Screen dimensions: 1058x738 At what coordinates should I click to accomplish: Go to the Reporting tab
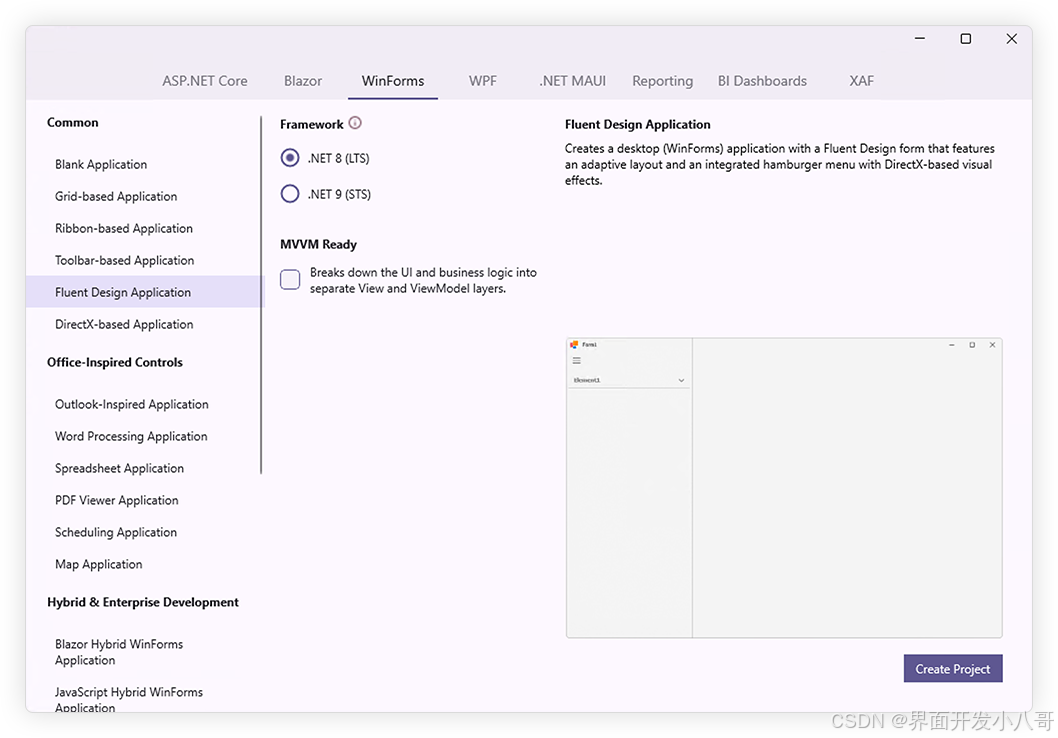click(663, 81)
